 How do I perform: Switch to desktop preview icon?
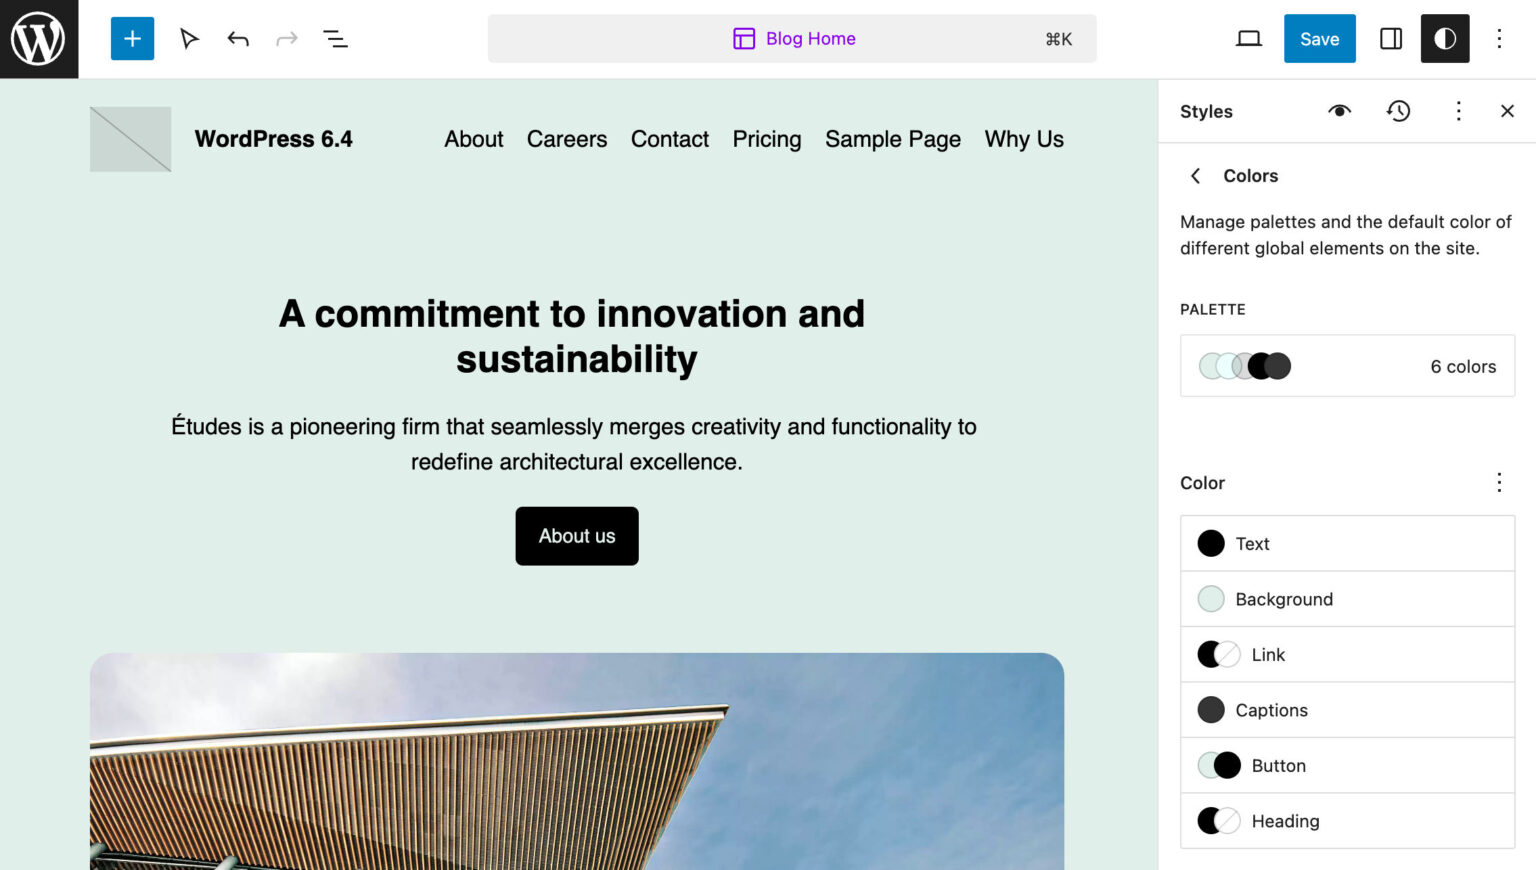1248,38
